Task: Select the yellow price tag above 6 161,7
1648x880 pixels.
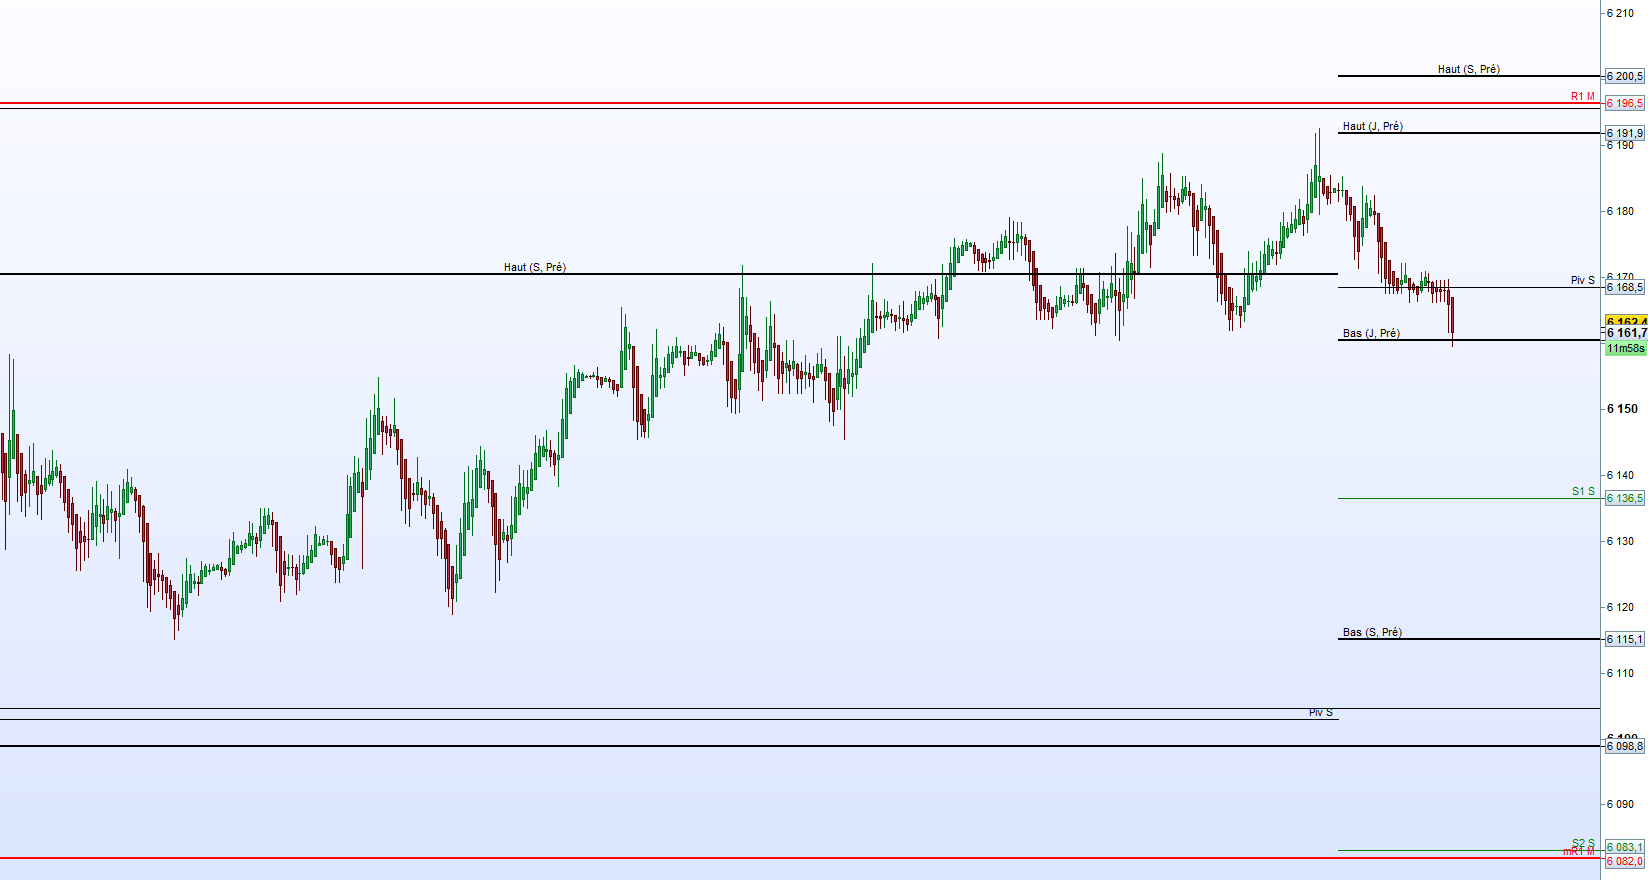Action: [x=1626, y=321]
